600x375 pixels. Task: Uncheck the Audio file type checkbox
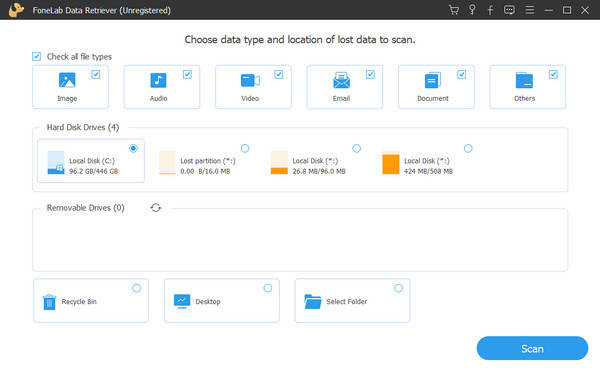pyautogui.click(x=187, y=74)
